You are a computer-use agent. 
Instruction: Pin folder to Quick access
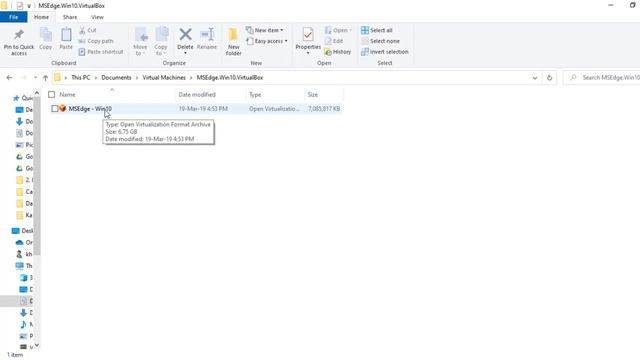pos(19,42)
